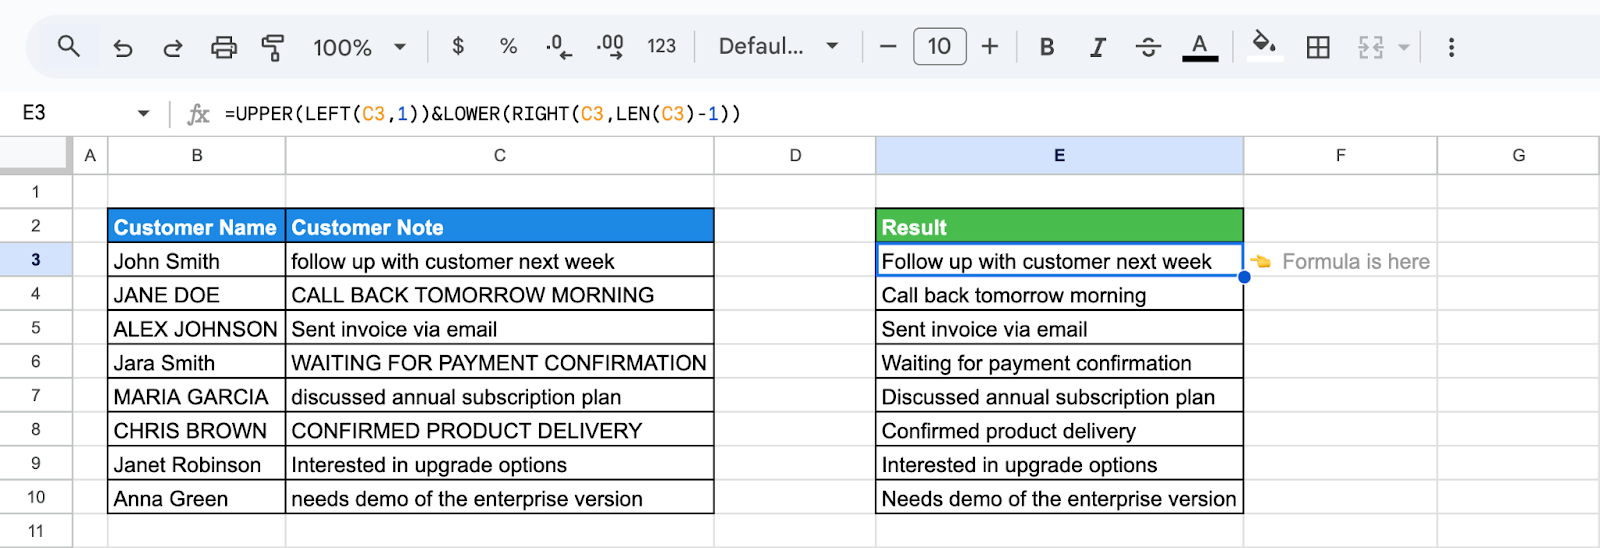Select result cell Needs demo of the enterprise version
The image size is (1600, 548).
tap(1059, 499)
